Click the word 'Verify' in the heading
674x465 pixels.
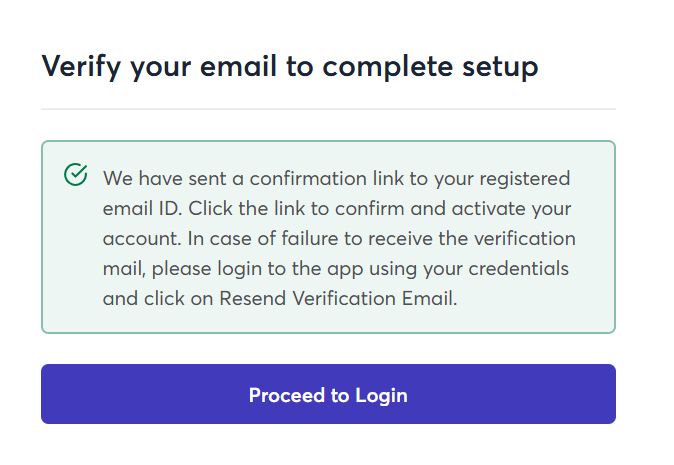coord(78,66)
